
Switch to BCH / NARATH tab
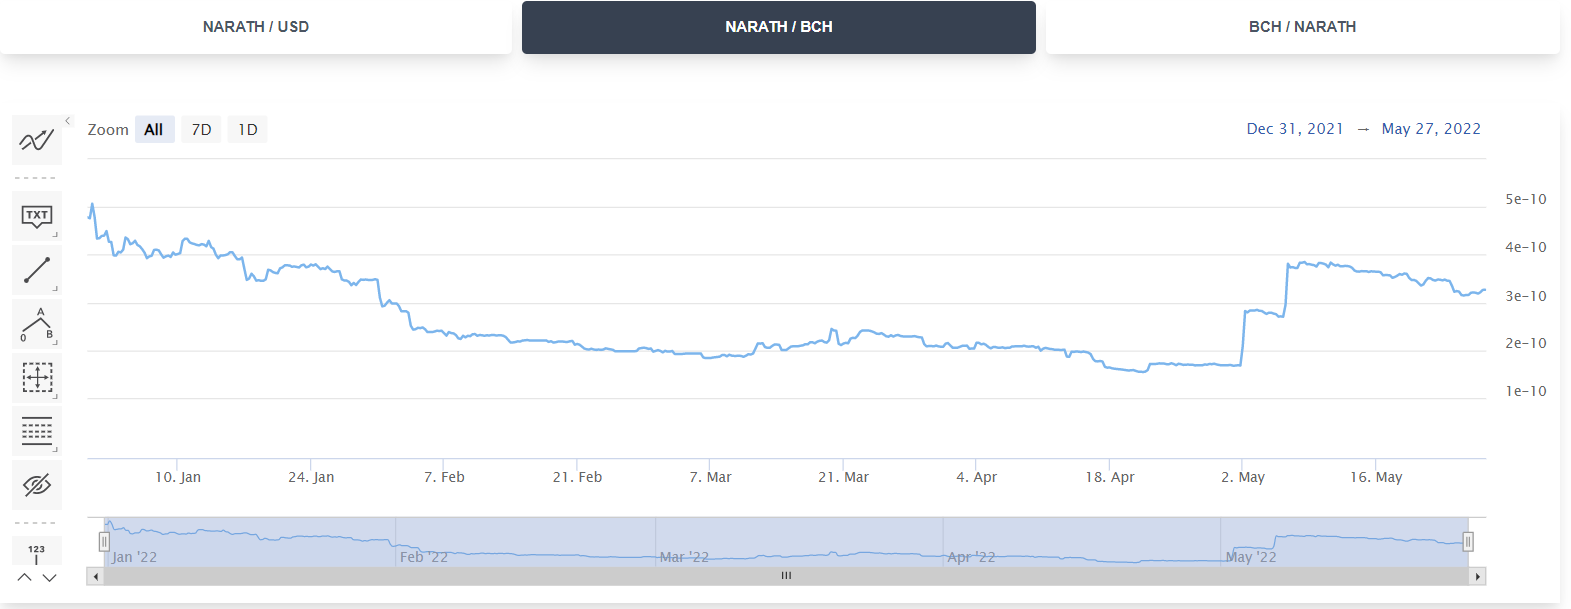point(1303,27)
